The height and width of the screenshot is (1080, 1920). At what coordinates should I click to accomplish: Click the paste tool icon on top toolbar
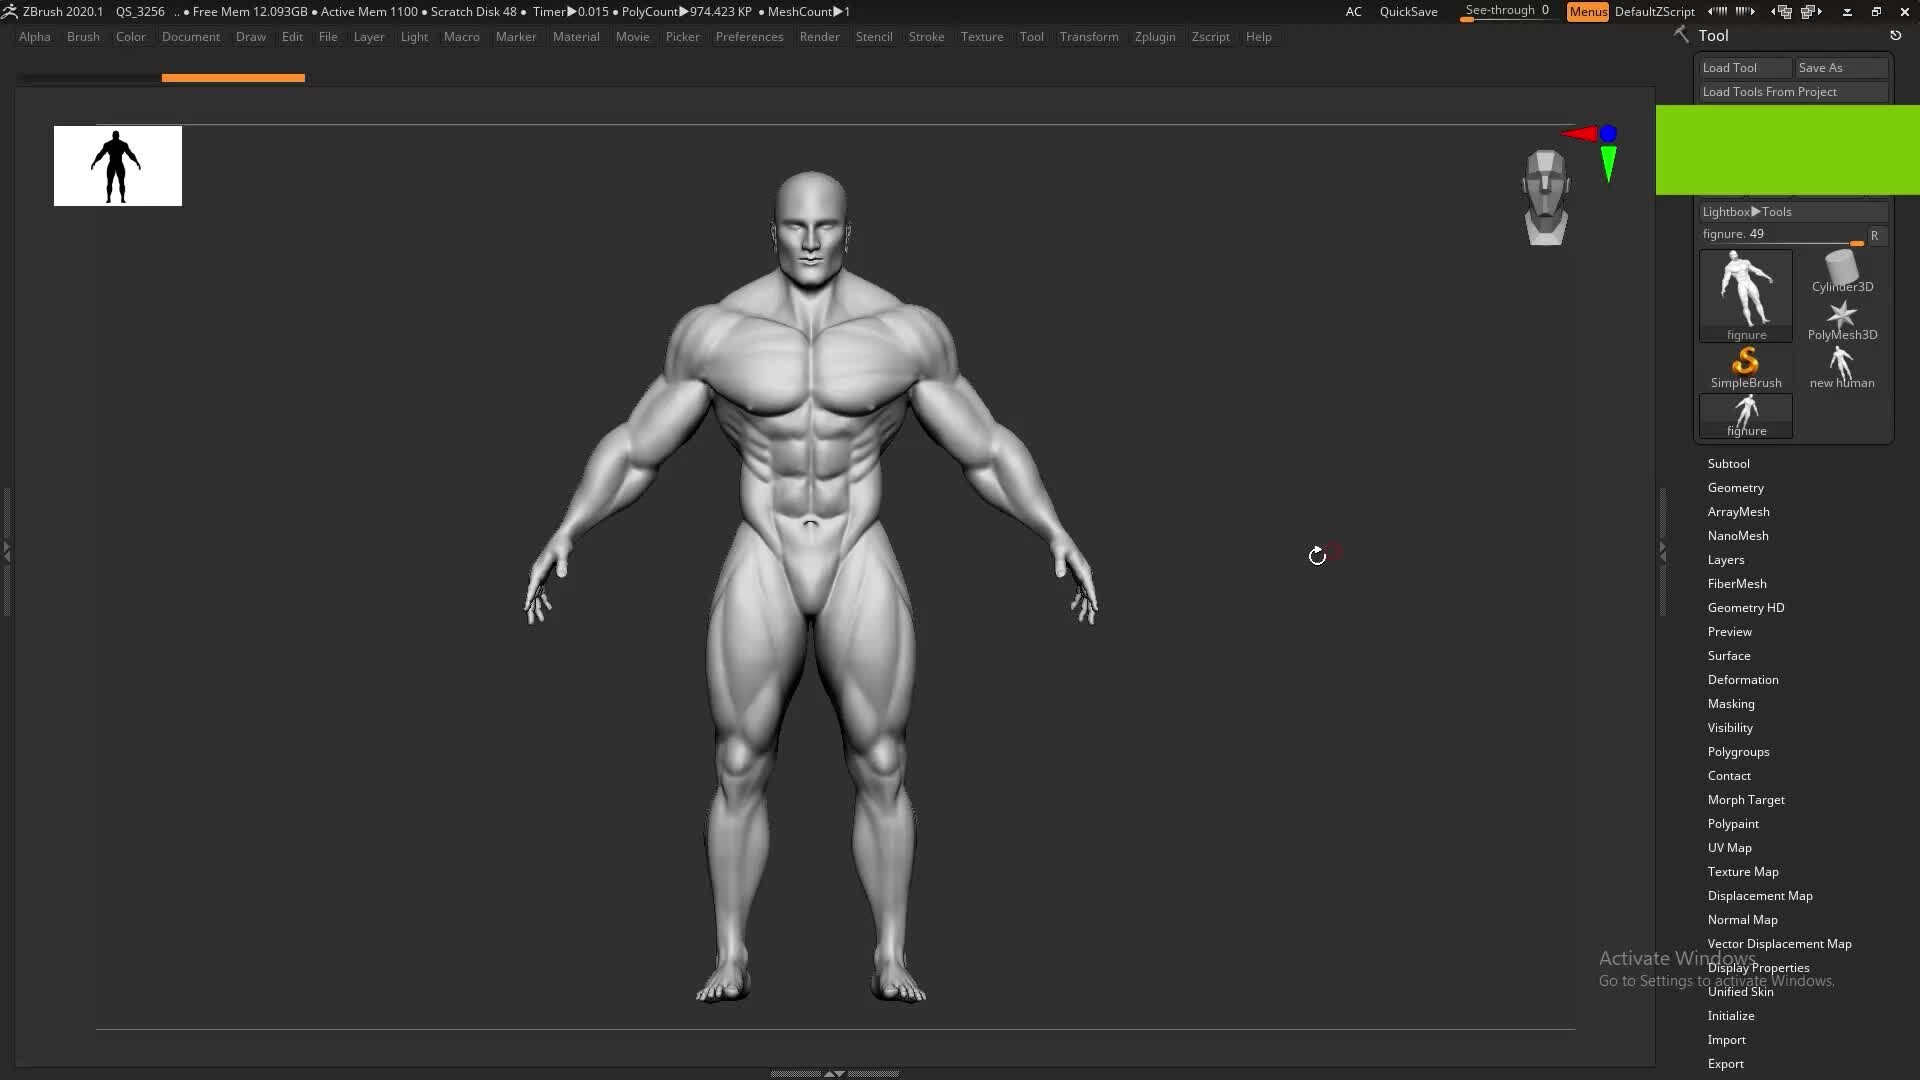point(1811,13)
